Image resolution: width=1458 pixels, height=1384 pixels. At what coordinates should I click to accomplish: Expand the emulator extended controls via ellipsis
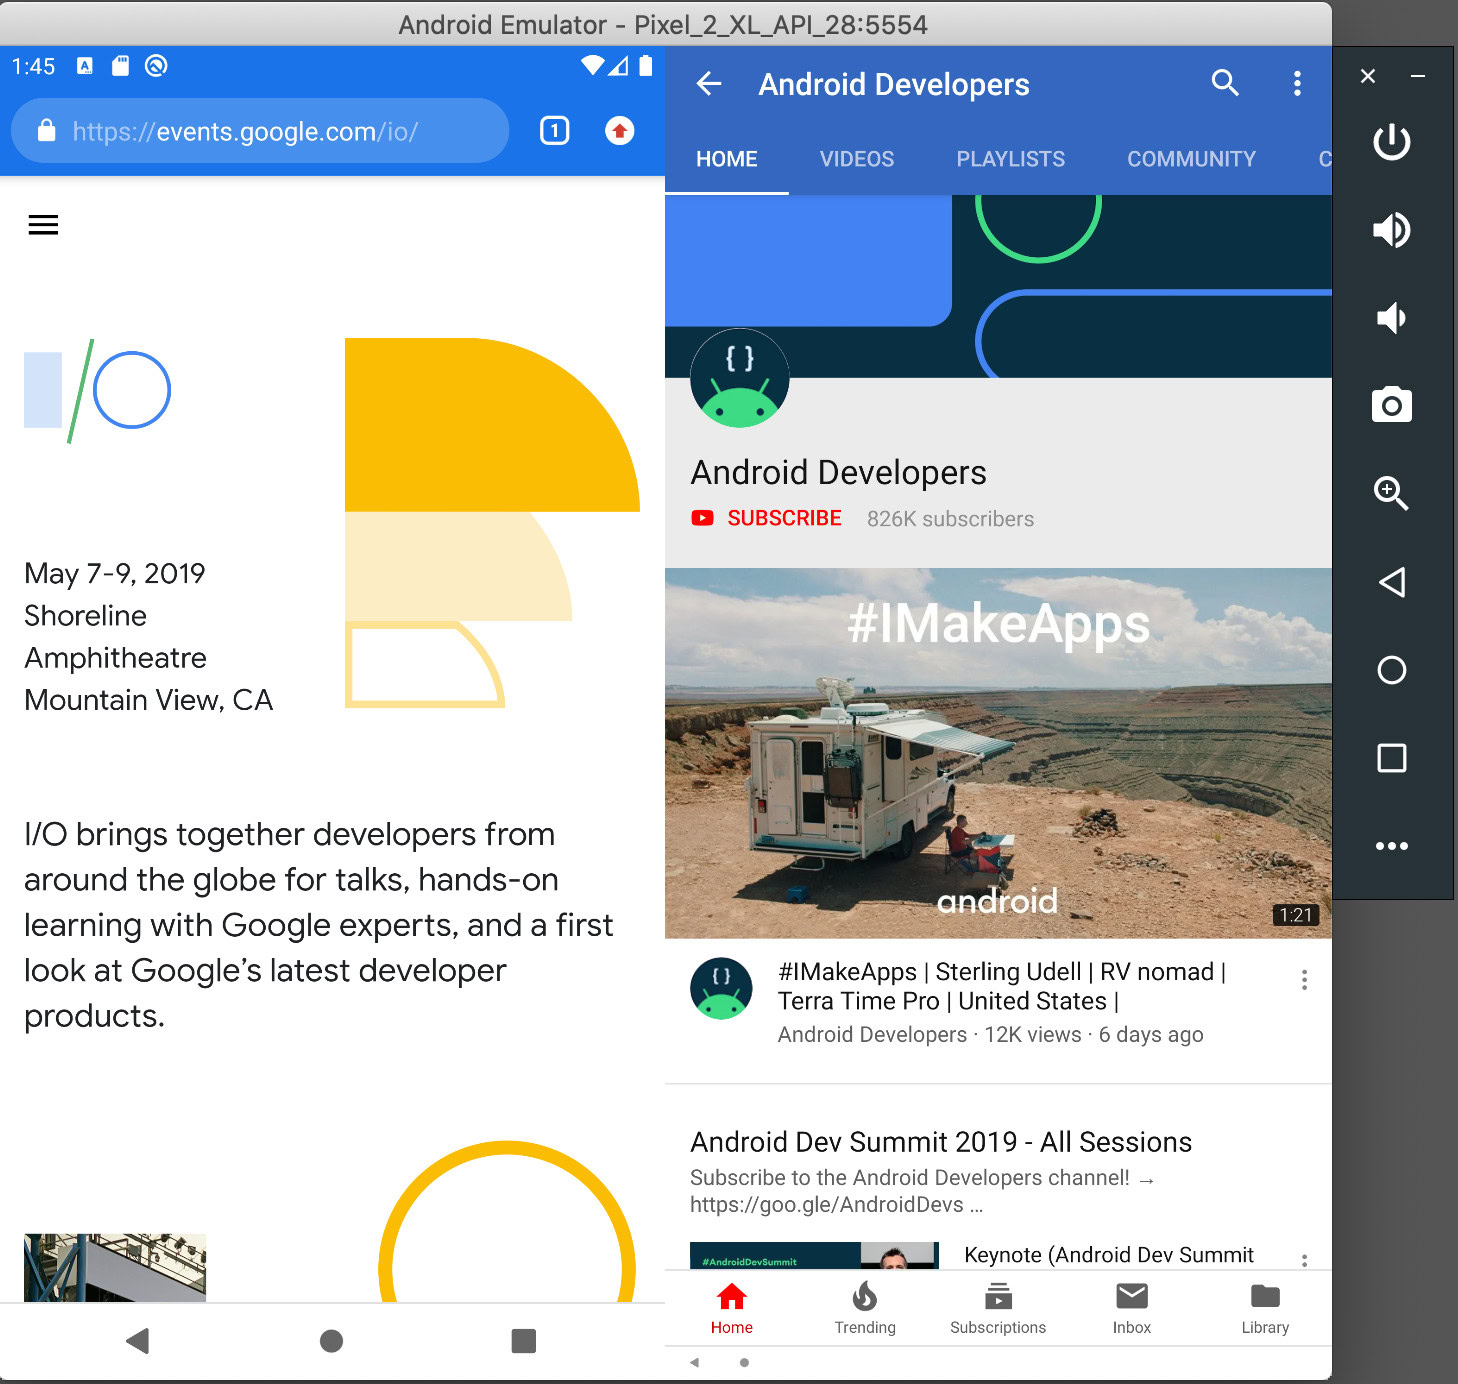coord(1391,845)
